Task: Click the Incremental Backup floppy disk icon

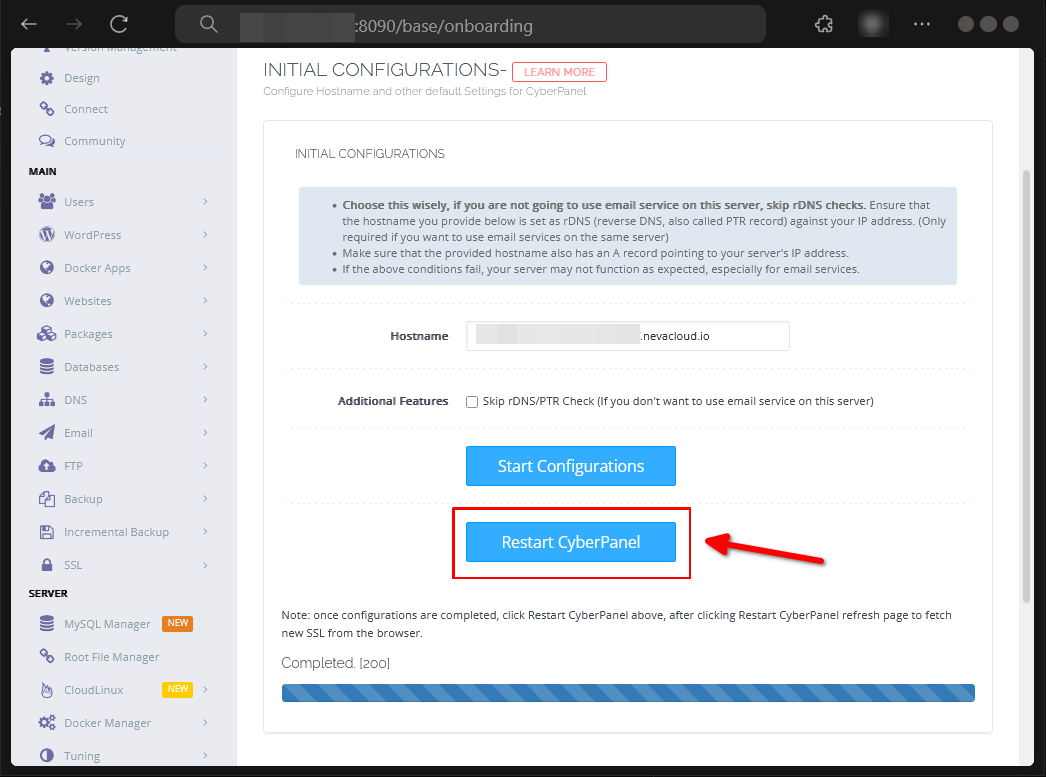Action: point(47,532)
